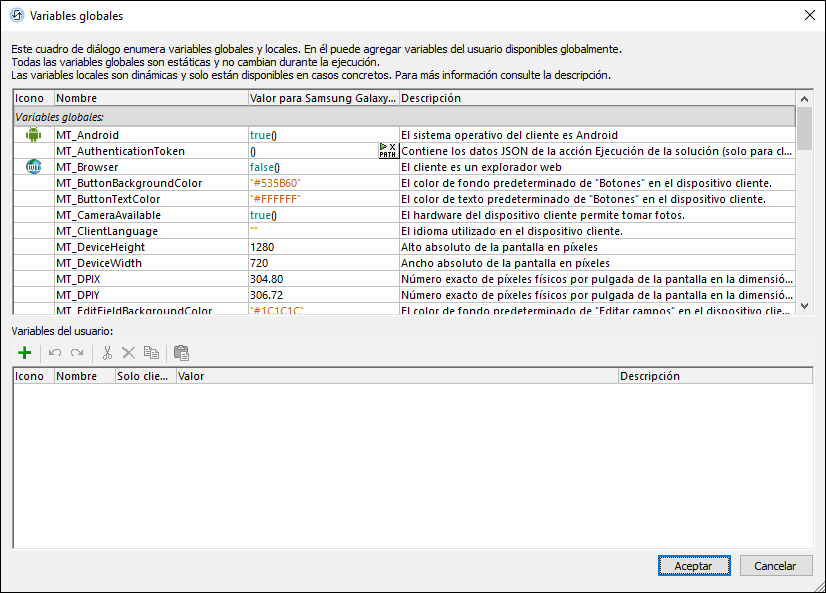
Task: Click the undo arrow in user variables toolbar
Action: point(55,353)
